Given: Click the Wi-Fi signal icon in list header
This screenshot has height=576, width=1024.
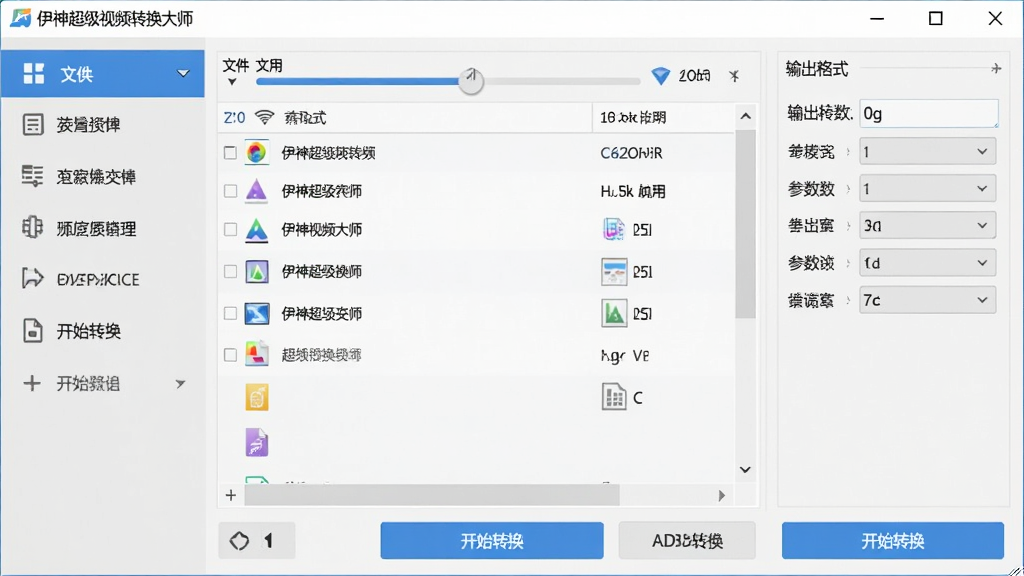Looking at the screenshot, I should point(264,117).
